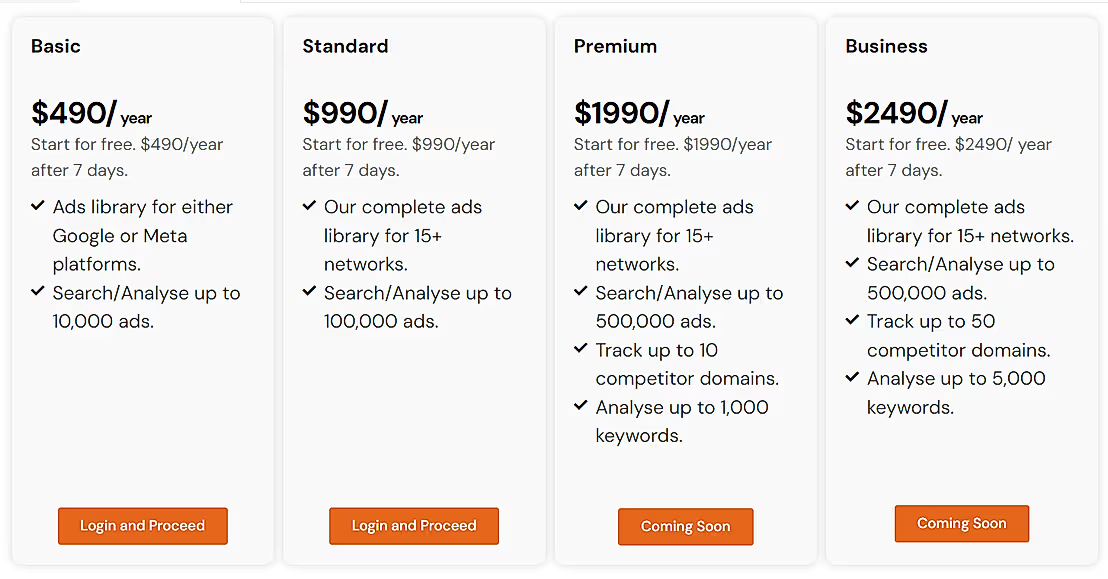
Task: Click Login and Proceed under Standard plan
Action: pyautogui.click(x=414, y=526)
